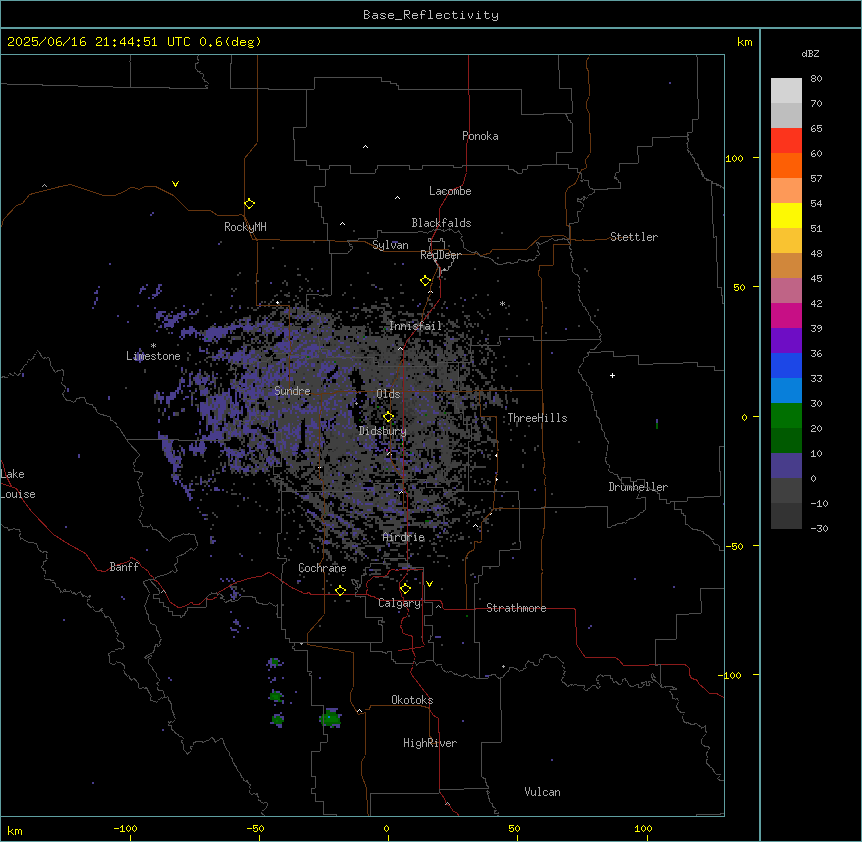Click the Lake Louise map label

(x=18, y=484)
